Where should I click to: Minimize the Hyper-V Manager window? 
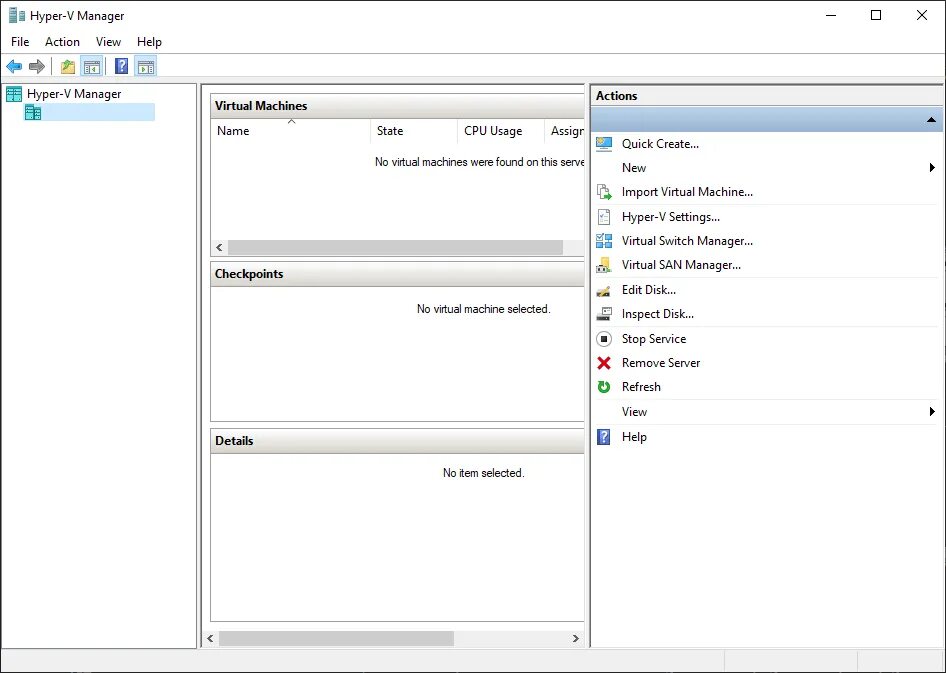tap(831, 15)
